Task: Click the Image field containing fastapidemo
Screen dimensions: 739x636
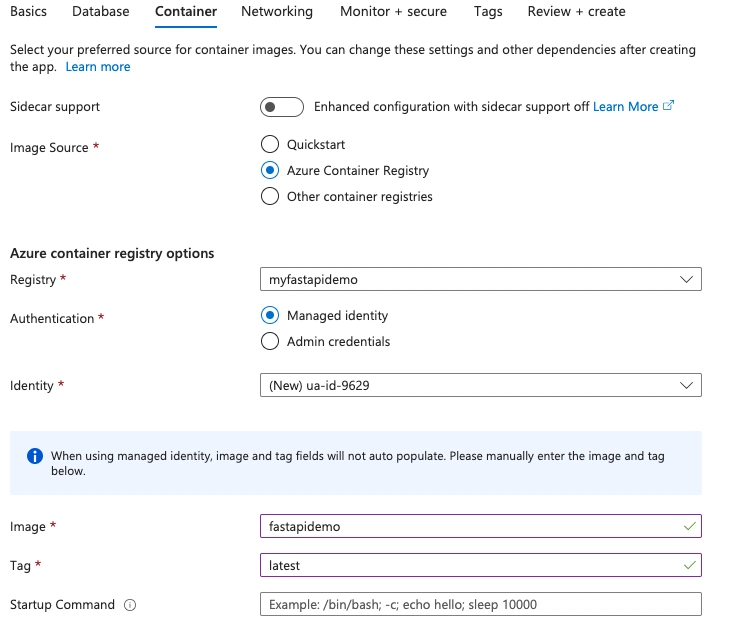Action: (x=481, y=526)
